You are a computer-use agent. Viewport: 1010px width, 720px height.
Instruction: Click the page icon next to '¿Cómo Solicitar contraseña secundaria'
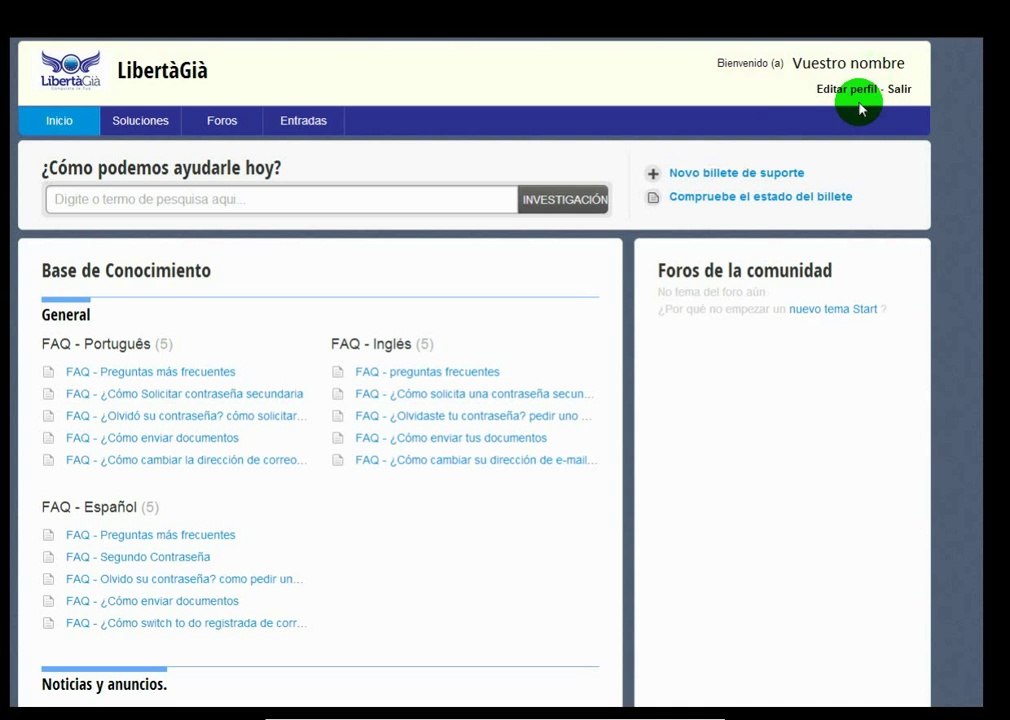tap(48, 393)
